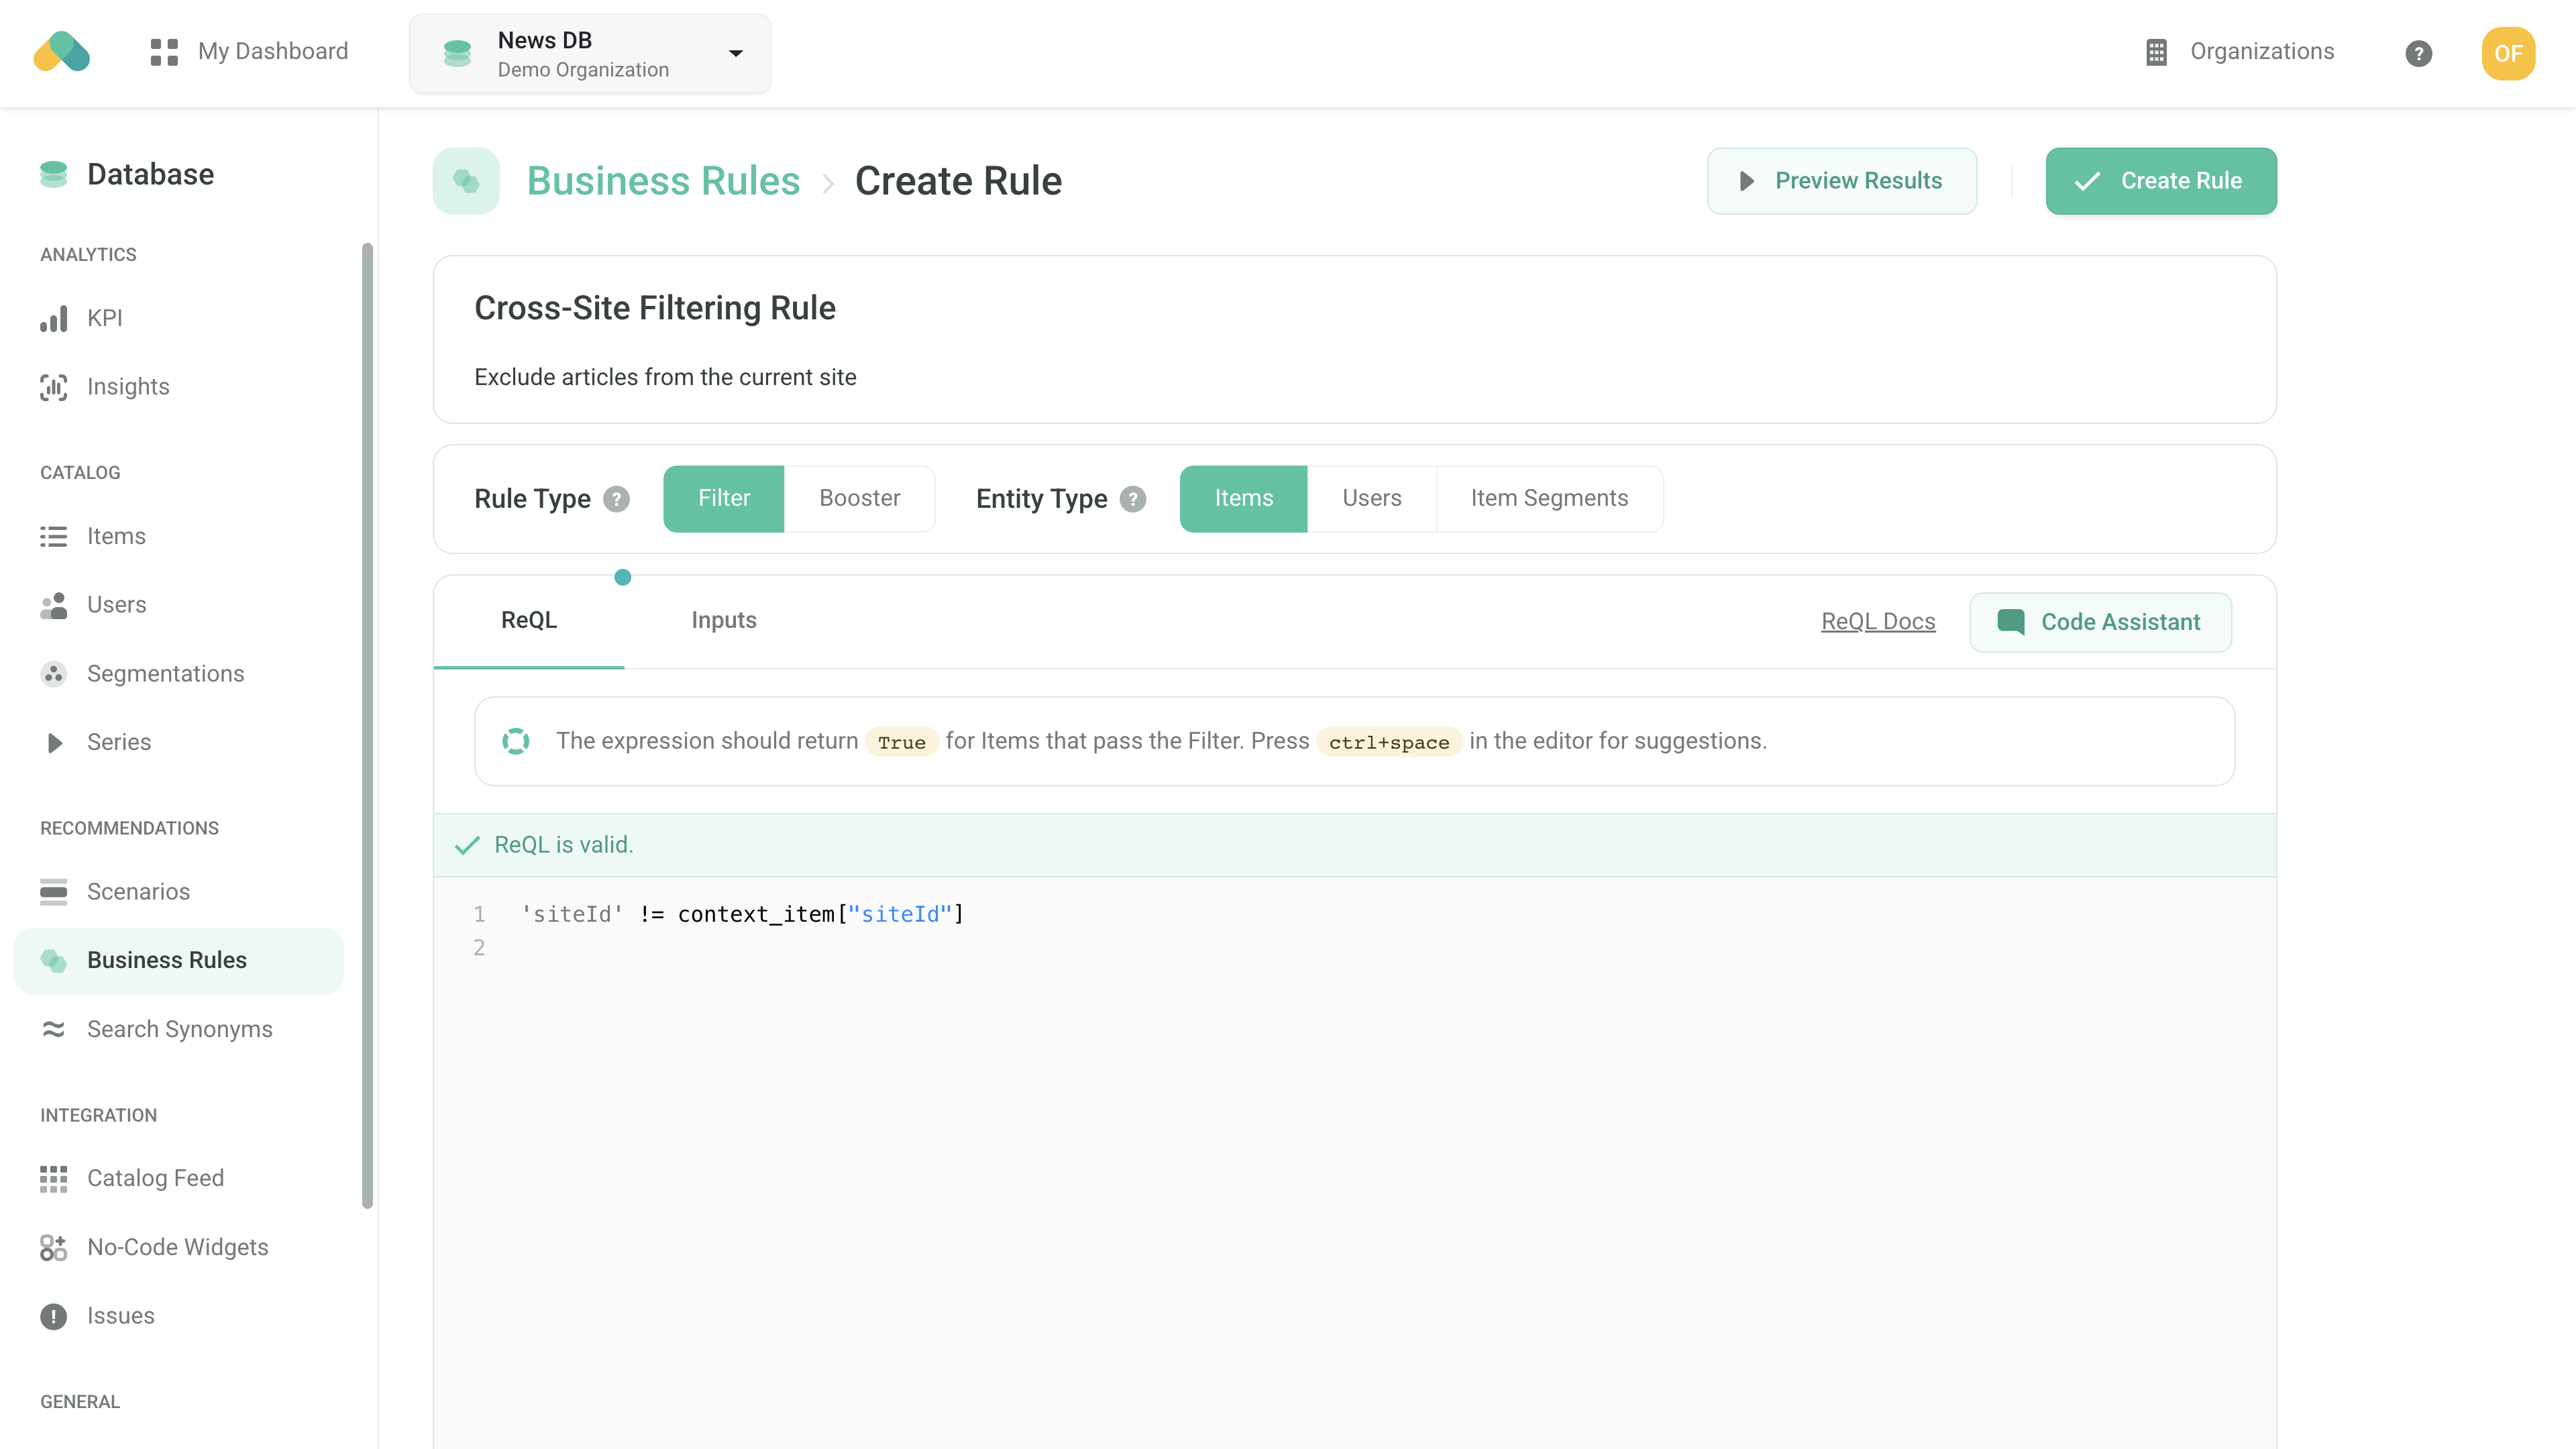
Task: Open Catalog Feed in the sidebar
Action: click(180, 1179)
